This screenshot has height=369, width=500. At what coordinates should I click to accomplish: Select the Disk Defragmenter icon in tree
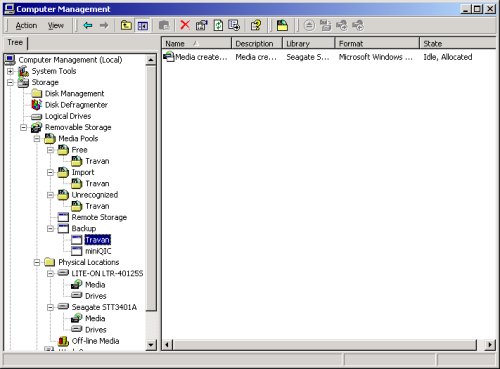click(37, 105)
